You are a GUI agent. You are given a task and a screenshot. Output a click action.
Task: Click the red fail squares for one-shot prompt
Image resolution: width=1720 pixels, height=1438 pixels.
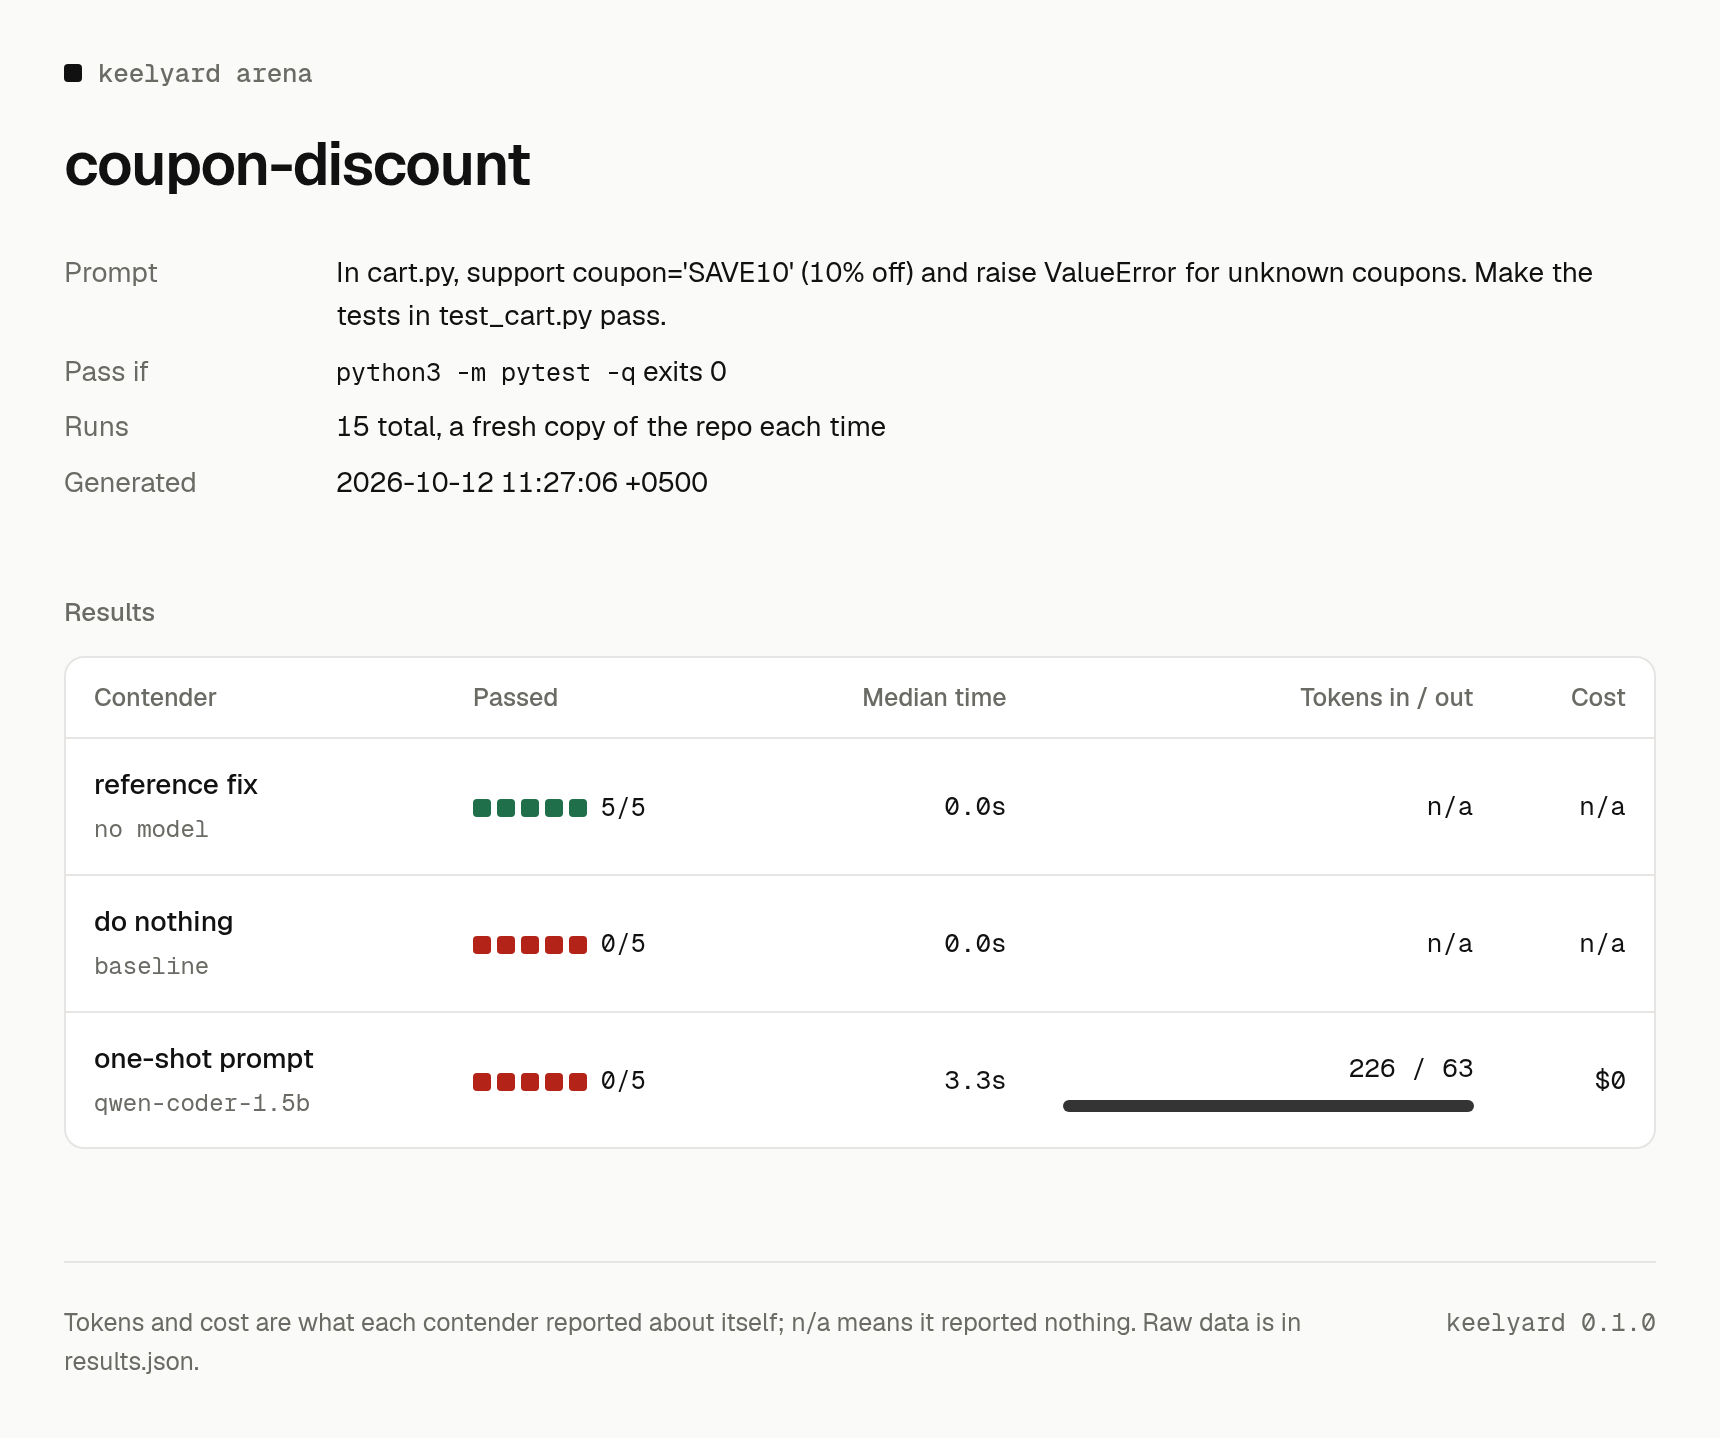[x=530, y=1082]
